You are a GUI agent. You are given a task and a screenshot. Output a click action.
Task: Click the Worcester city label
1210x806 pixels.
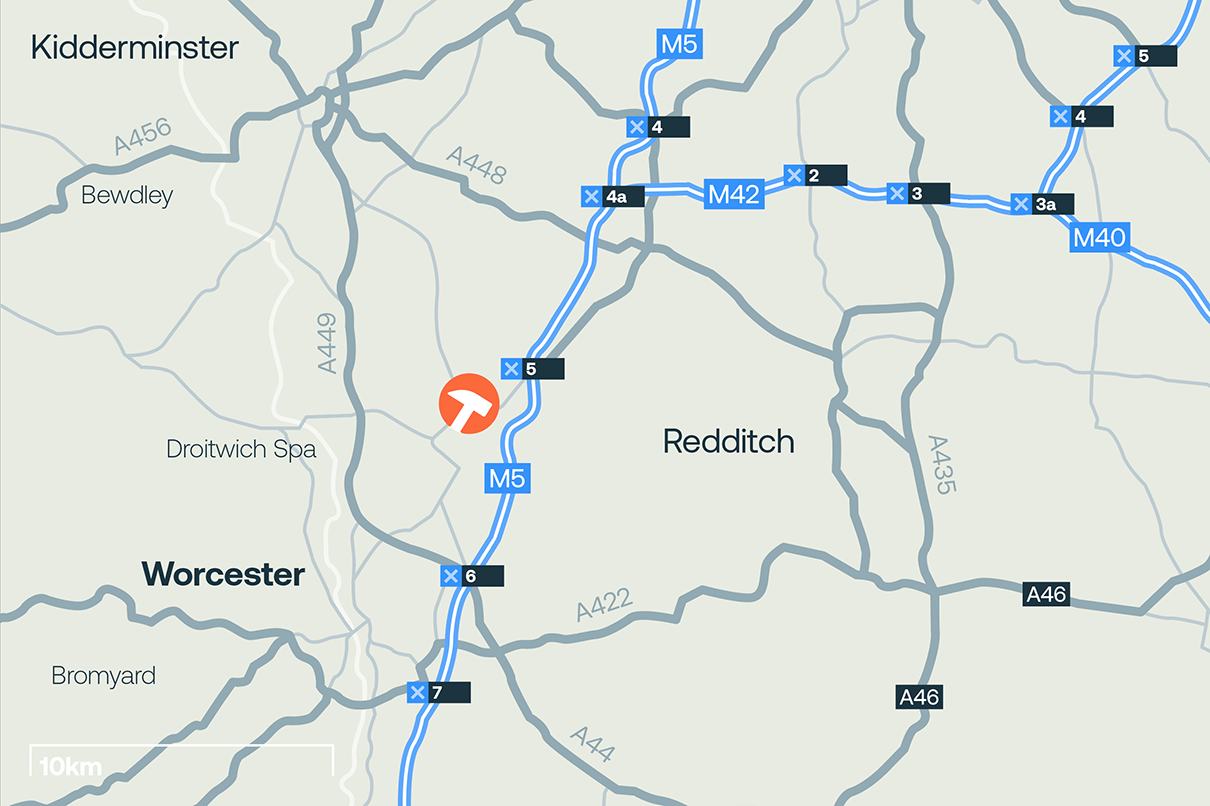click(223, 574)
